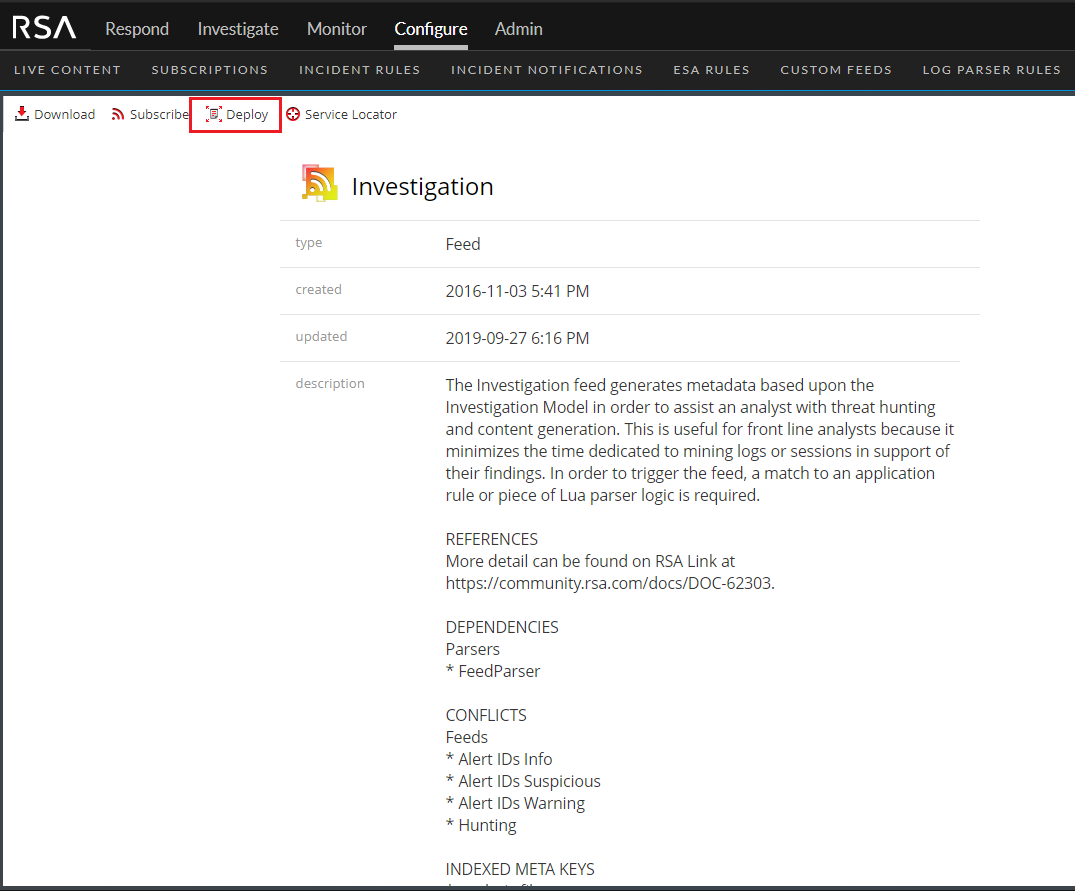
Task: Click the Investigation feed icon
Action: tap(320, 184)
